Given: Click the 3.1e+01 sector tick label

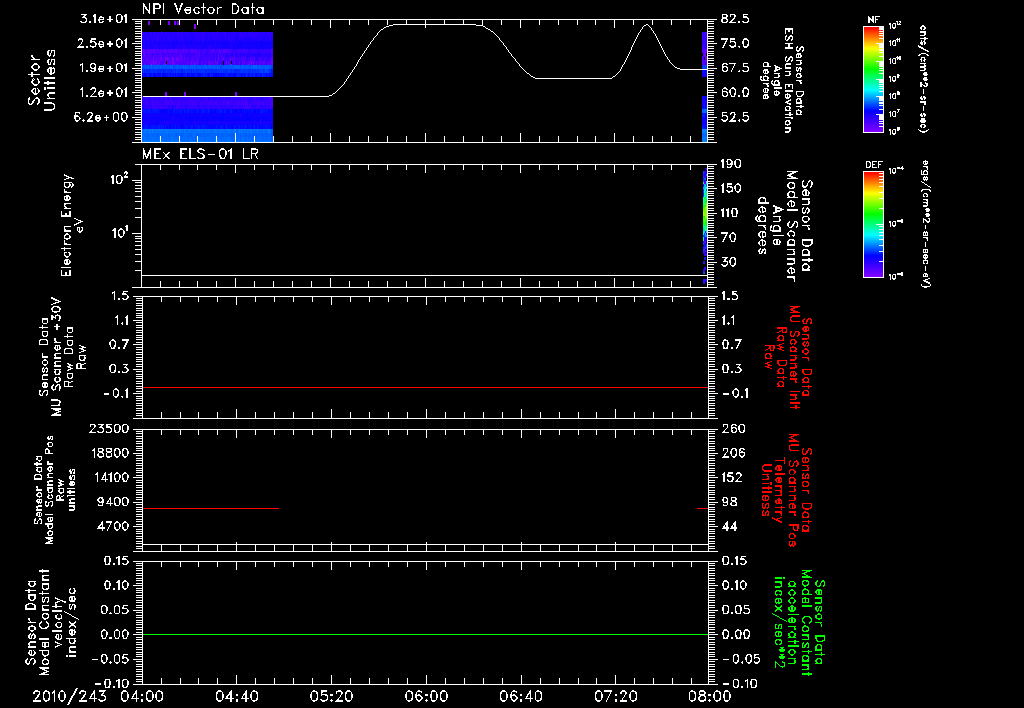Looking at the screenshot, I should [103, 18].
